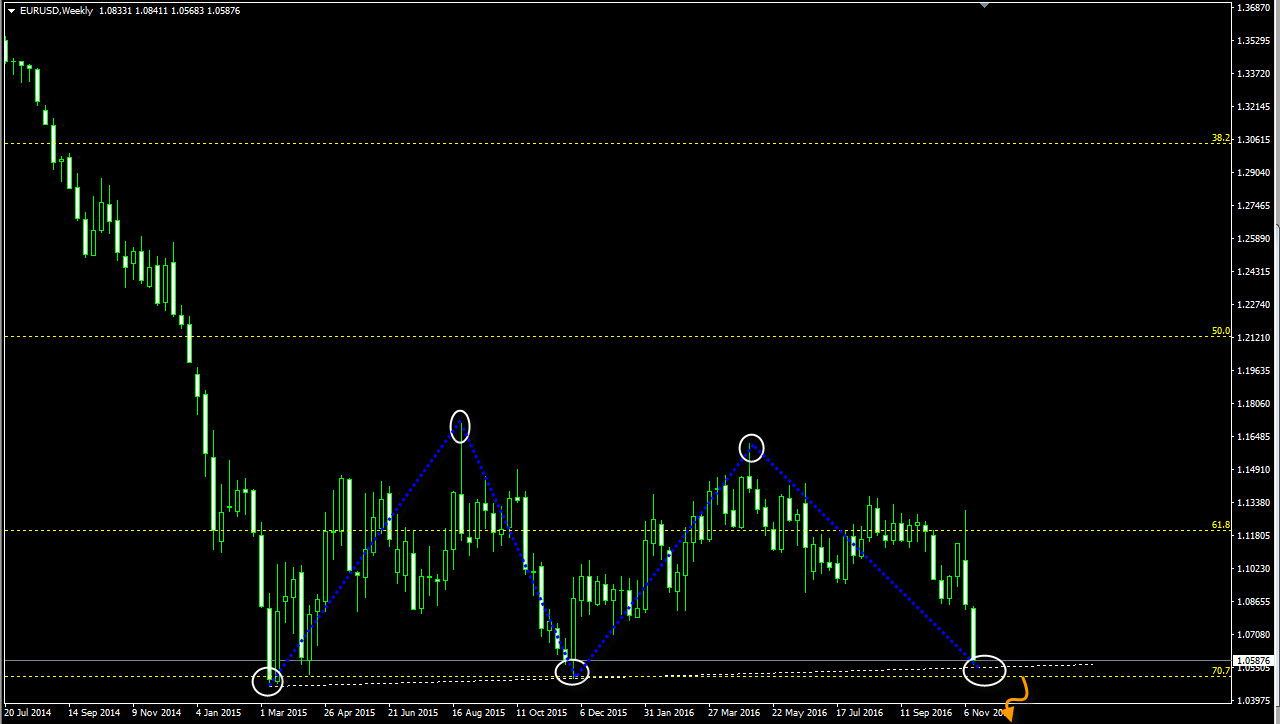Click the 1.30615 price axis label
Viewport: 1280px width, 724px height.
(1254, 140)
